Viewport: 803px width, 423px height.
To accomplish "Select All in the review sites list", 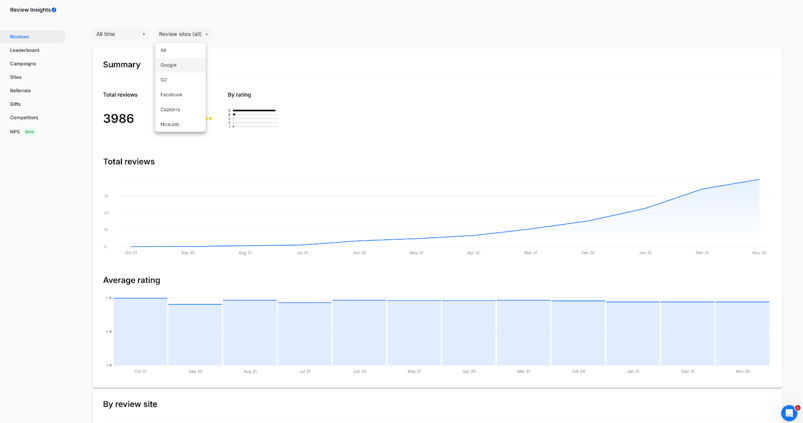I will (x=163, y=50).
